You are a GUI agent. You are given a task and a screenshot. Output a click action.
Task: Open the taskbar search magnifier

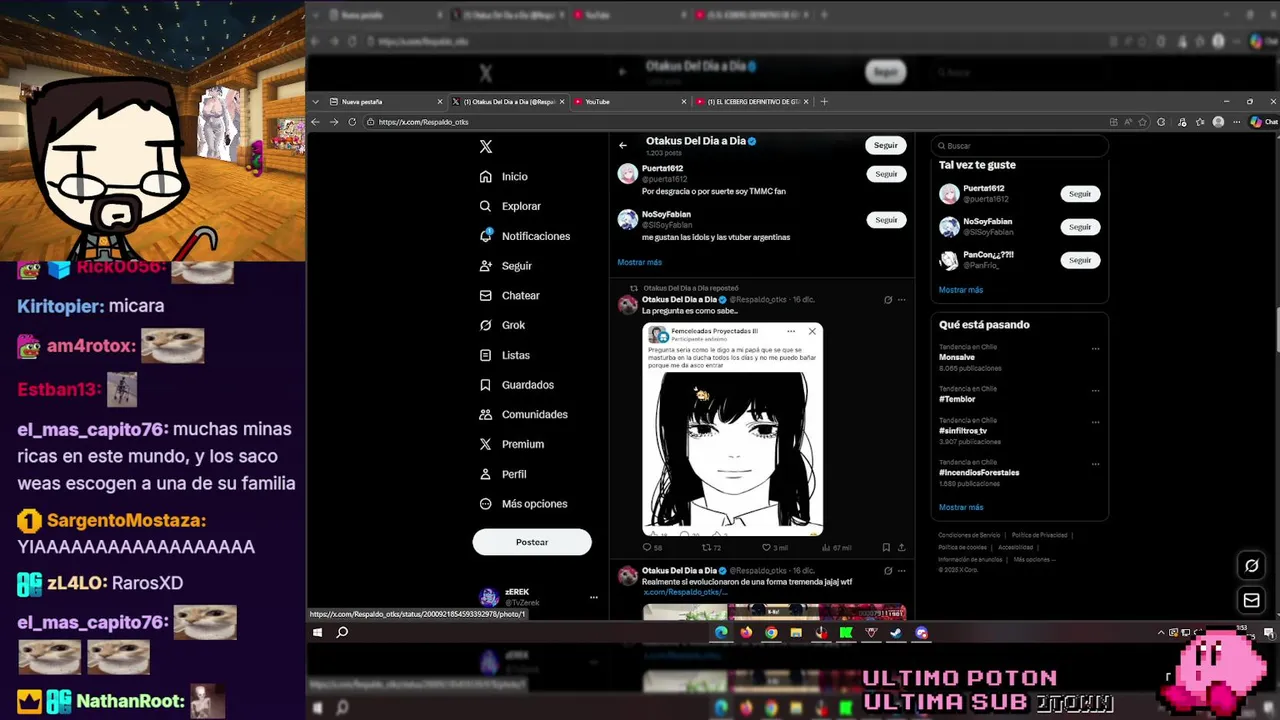pyautogui.click(x=342, y=632)
